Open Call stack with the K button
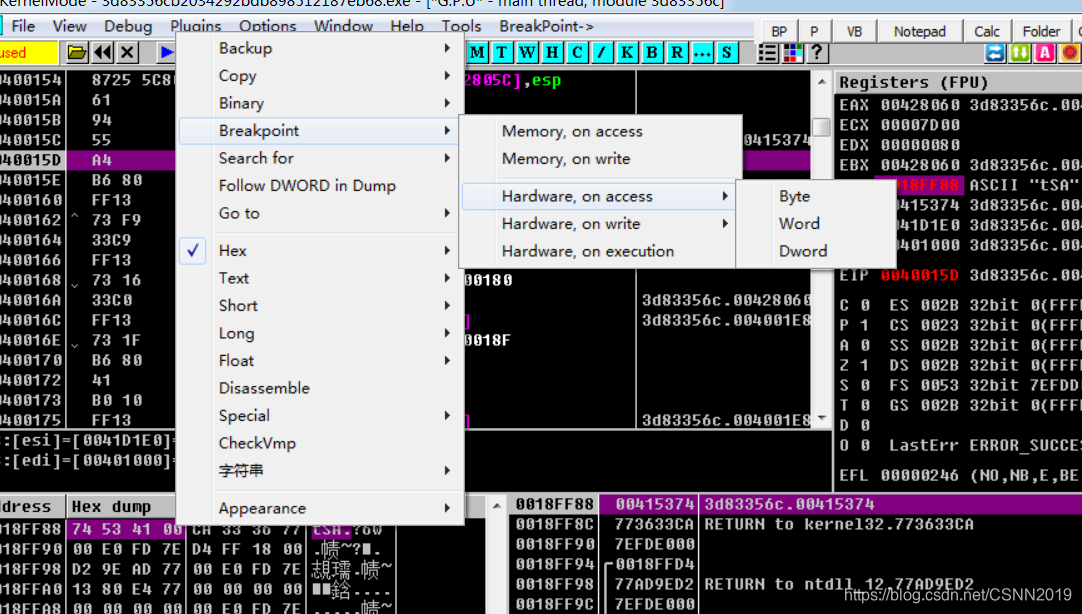Viewport: 1082px width, 614px height. (x=627, y=52)
